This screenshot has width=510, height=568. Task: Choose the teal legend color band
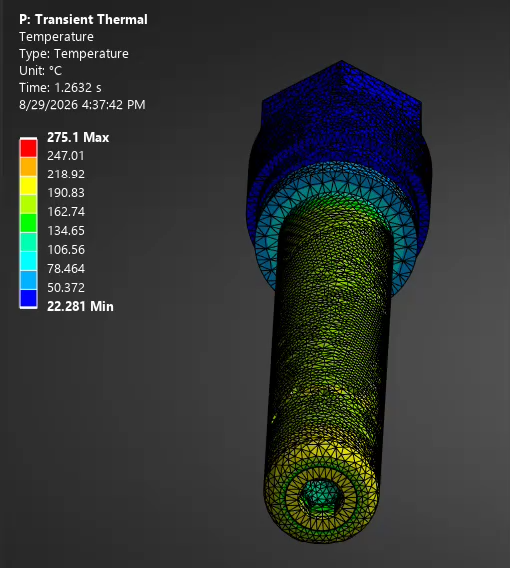coord(28,242)
